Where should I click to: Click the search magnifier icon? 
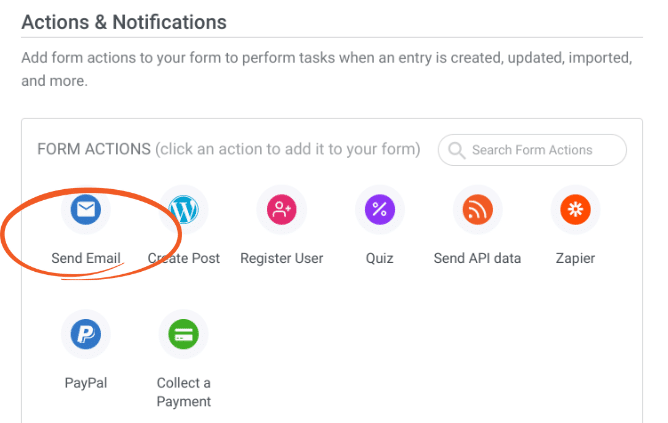click(457, 150)
